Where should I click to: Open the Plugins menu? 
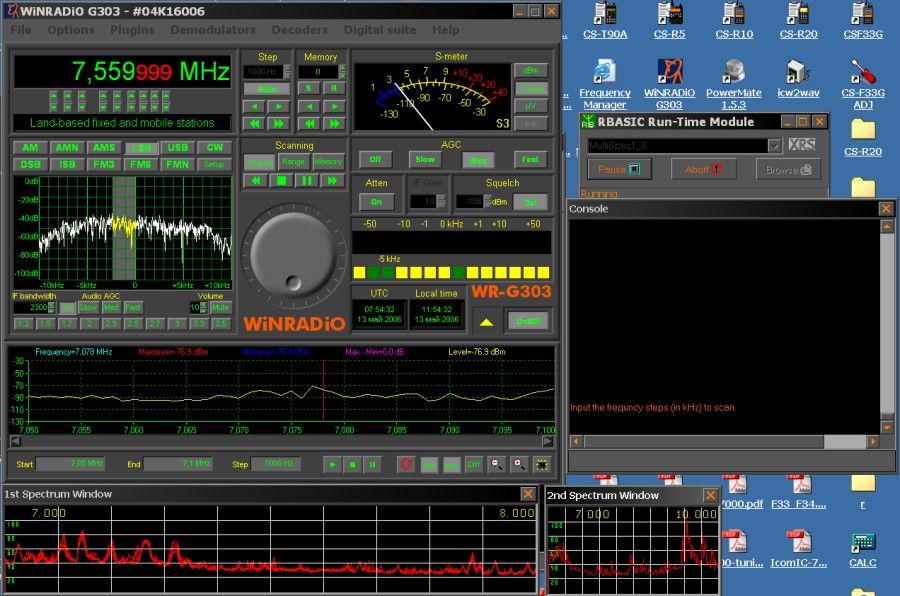tap(132, 29)
